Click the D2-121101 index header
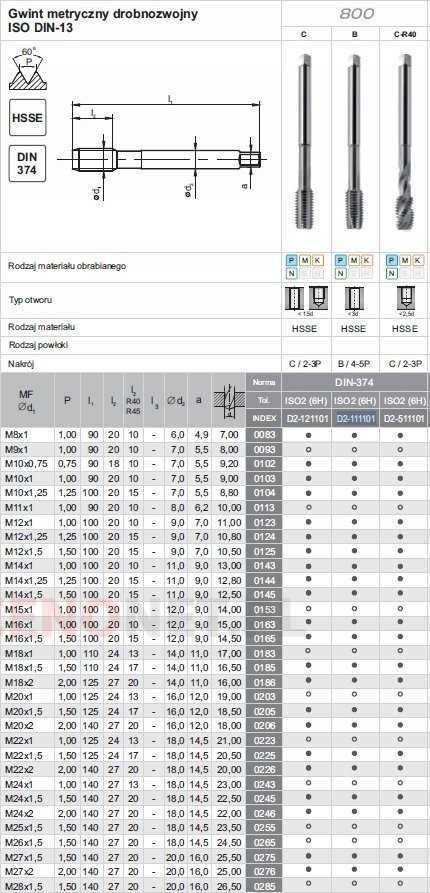The width and height of the screenshot is (430, 893). pos(307,418)
